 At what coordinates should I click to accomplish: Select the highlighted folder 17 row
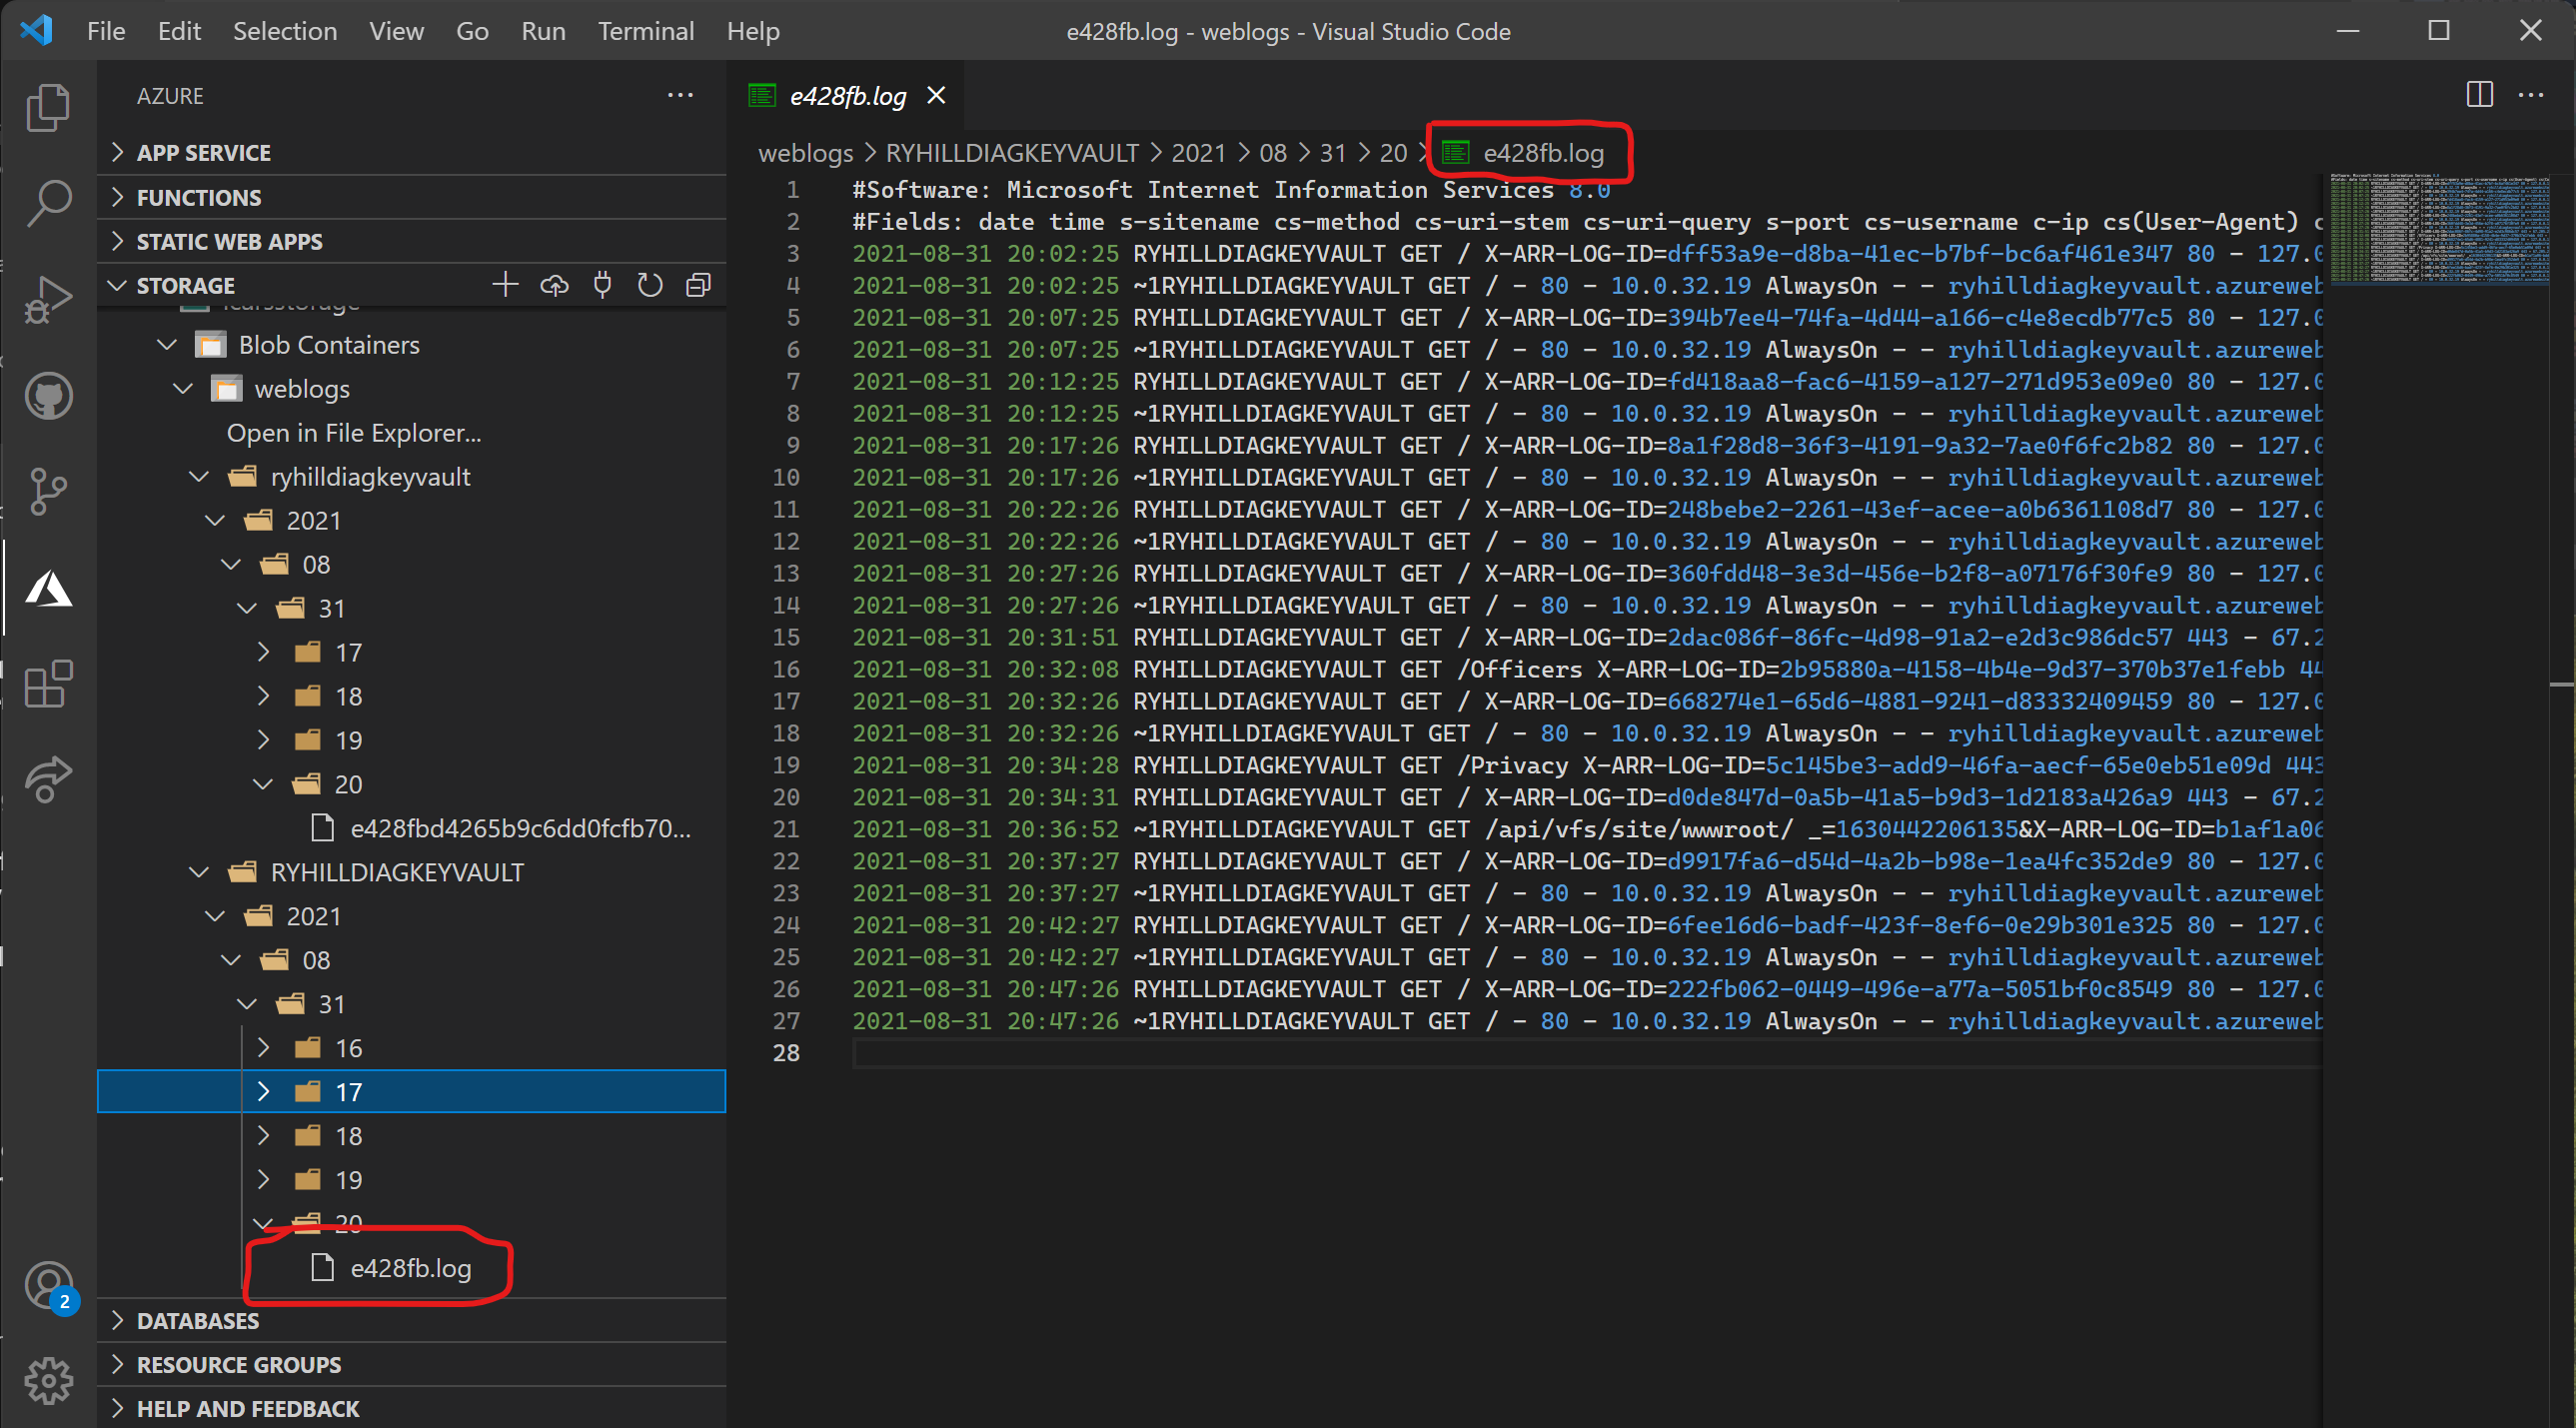pyautogui.click(x=412, y=1092)
